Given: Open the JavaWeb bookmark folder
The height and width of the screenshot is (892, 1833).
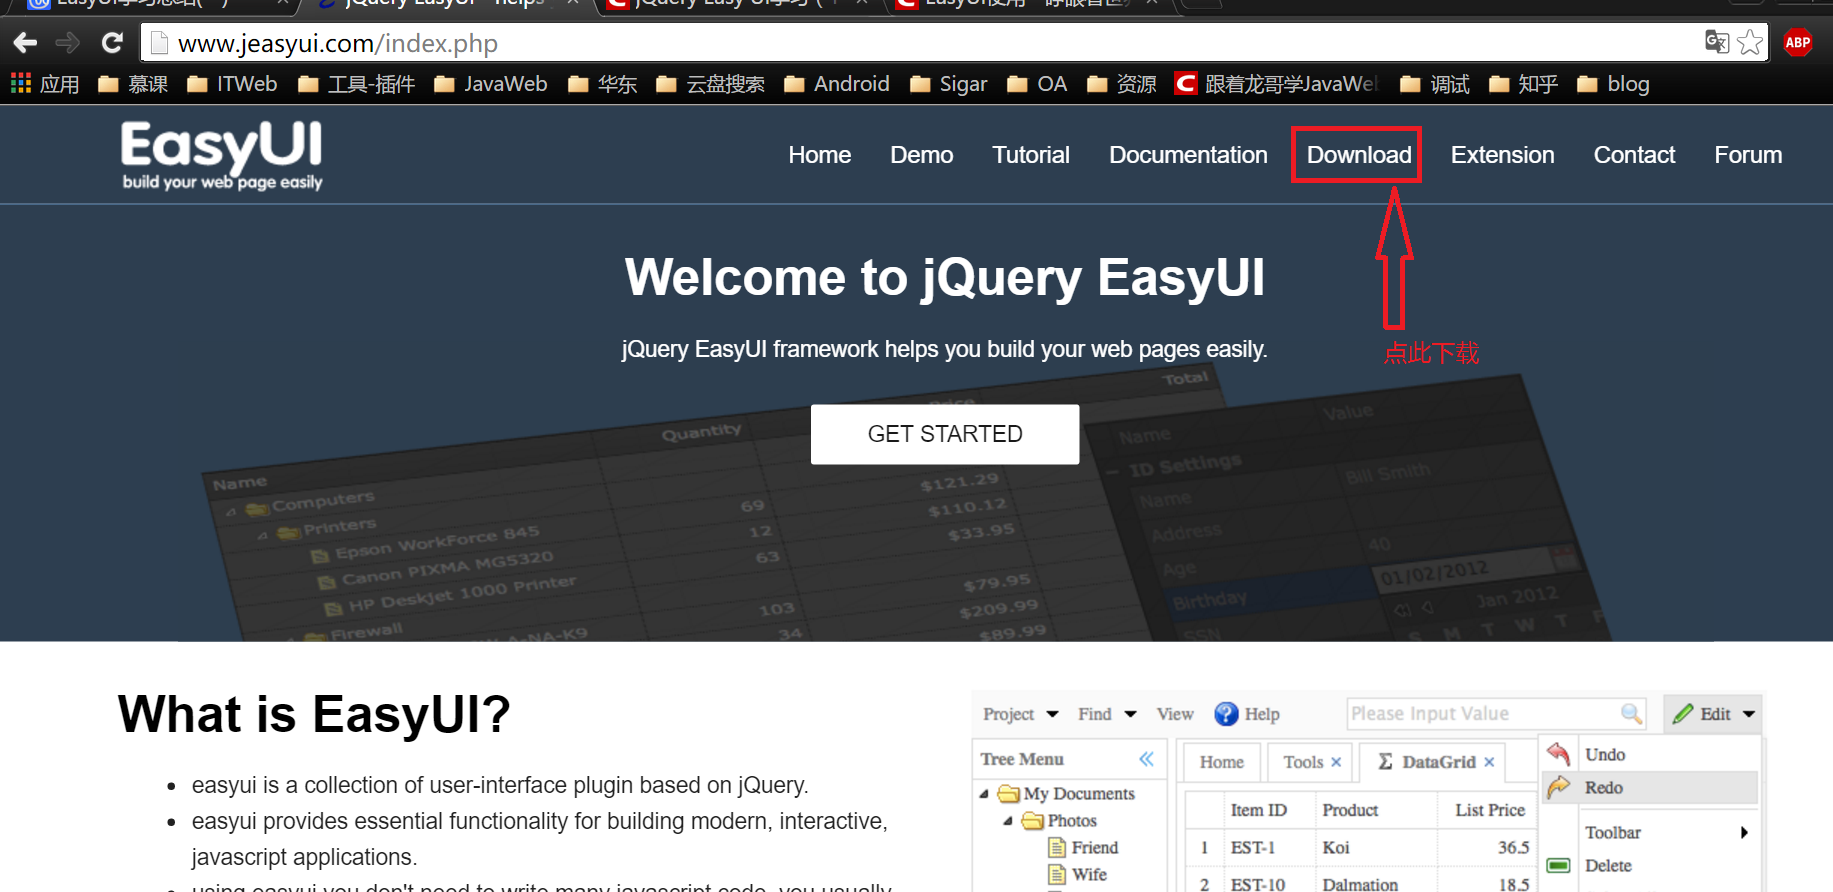Looking at the screenshot, I should click(x=491, y=84).
